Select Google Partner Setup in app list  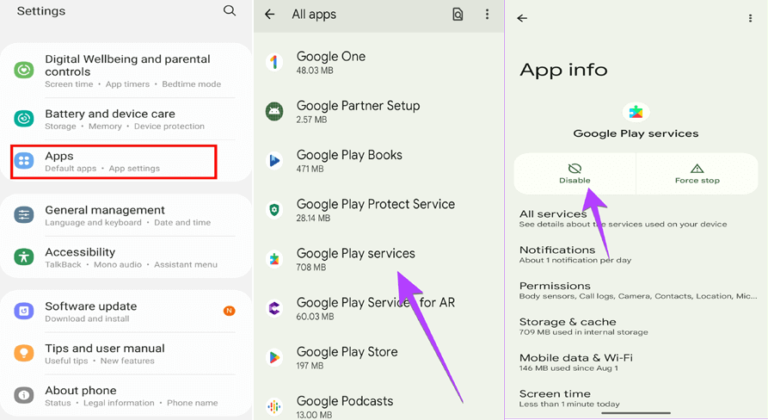[379, 112]
